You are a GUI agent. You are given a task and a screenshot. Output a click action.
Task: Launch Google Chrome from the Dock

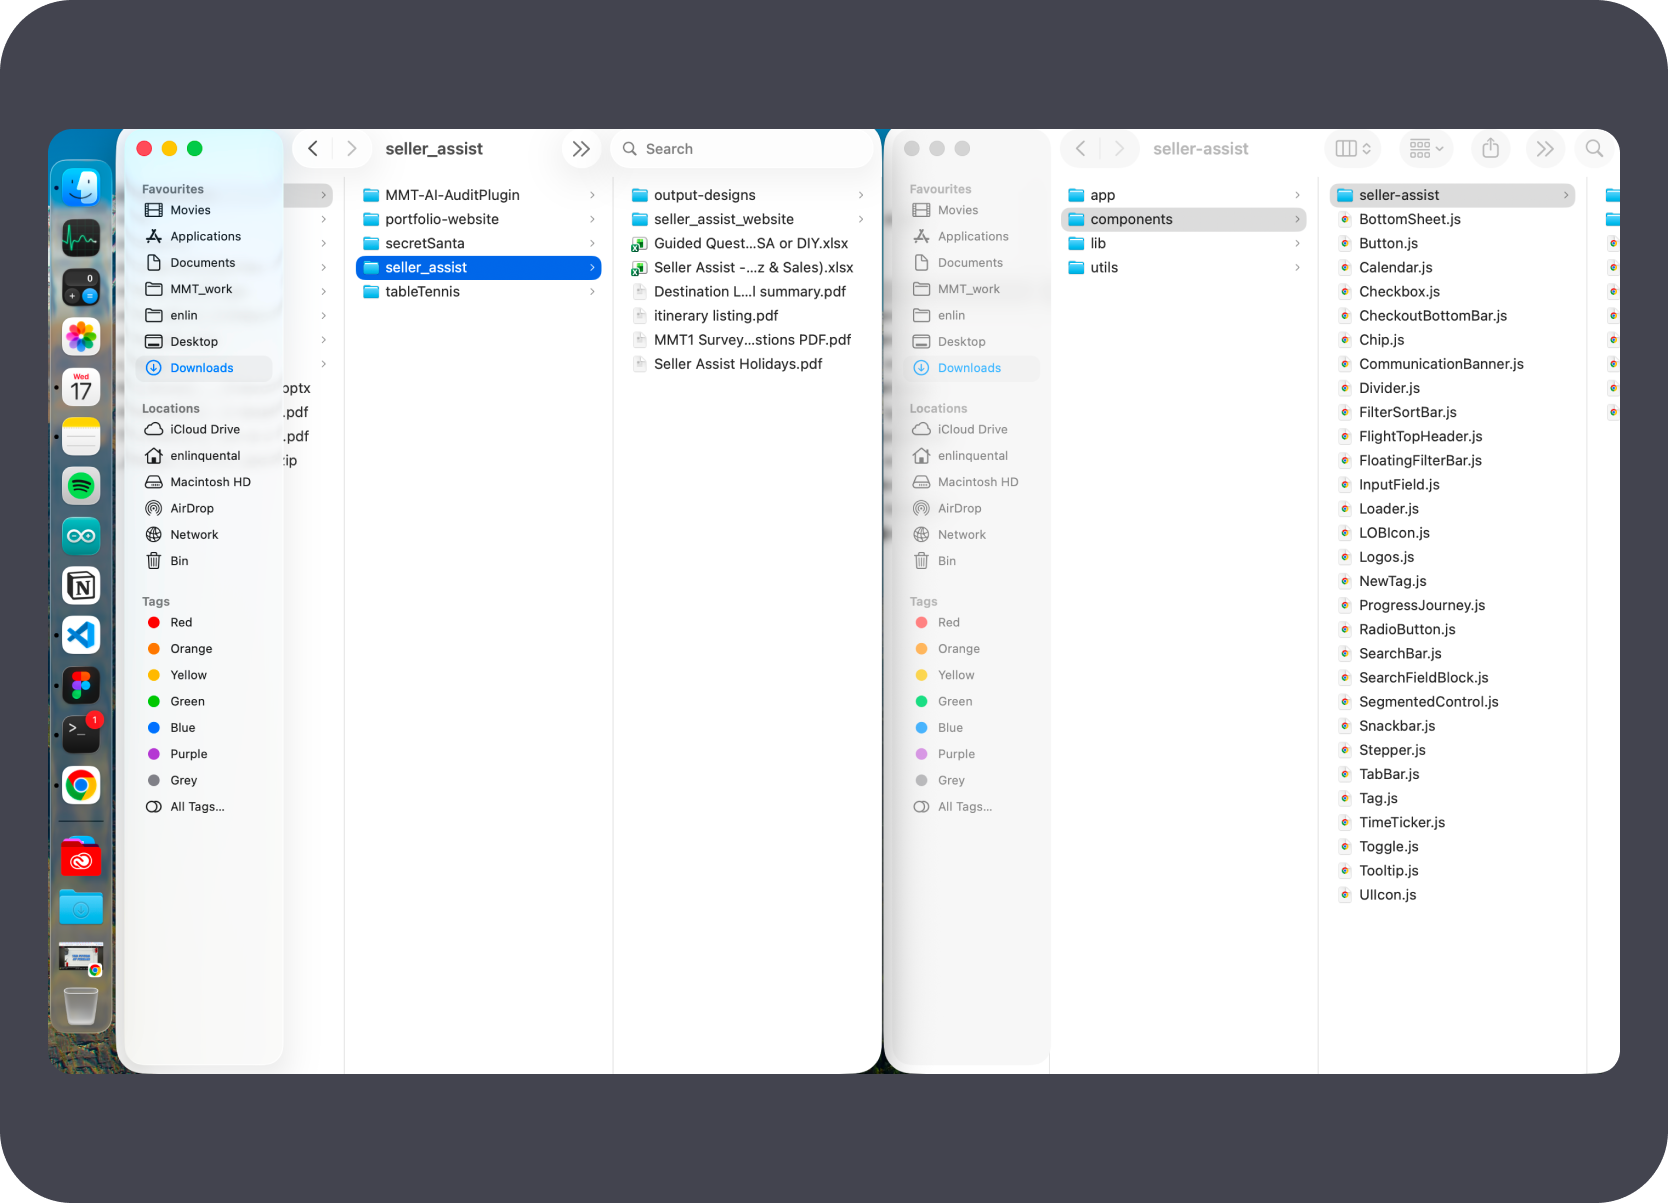coord(81,785)
